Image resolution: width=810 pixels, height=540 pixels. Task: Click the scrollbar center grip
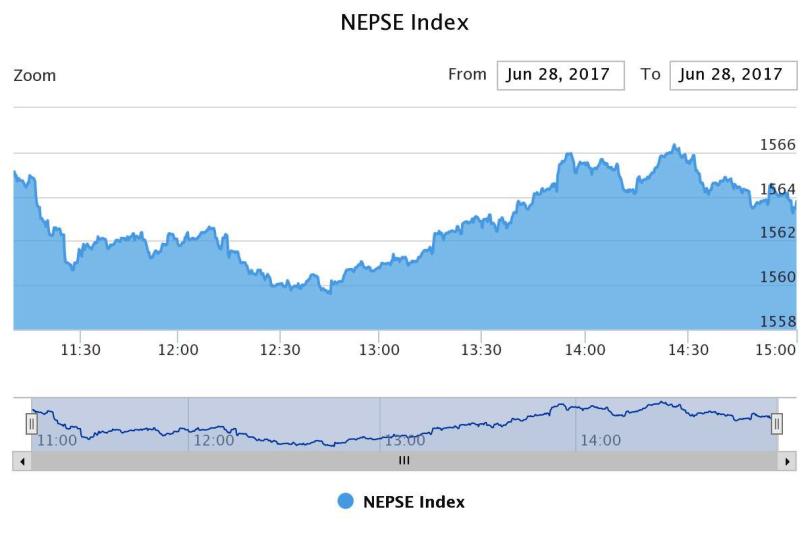(x=404, y=461)
